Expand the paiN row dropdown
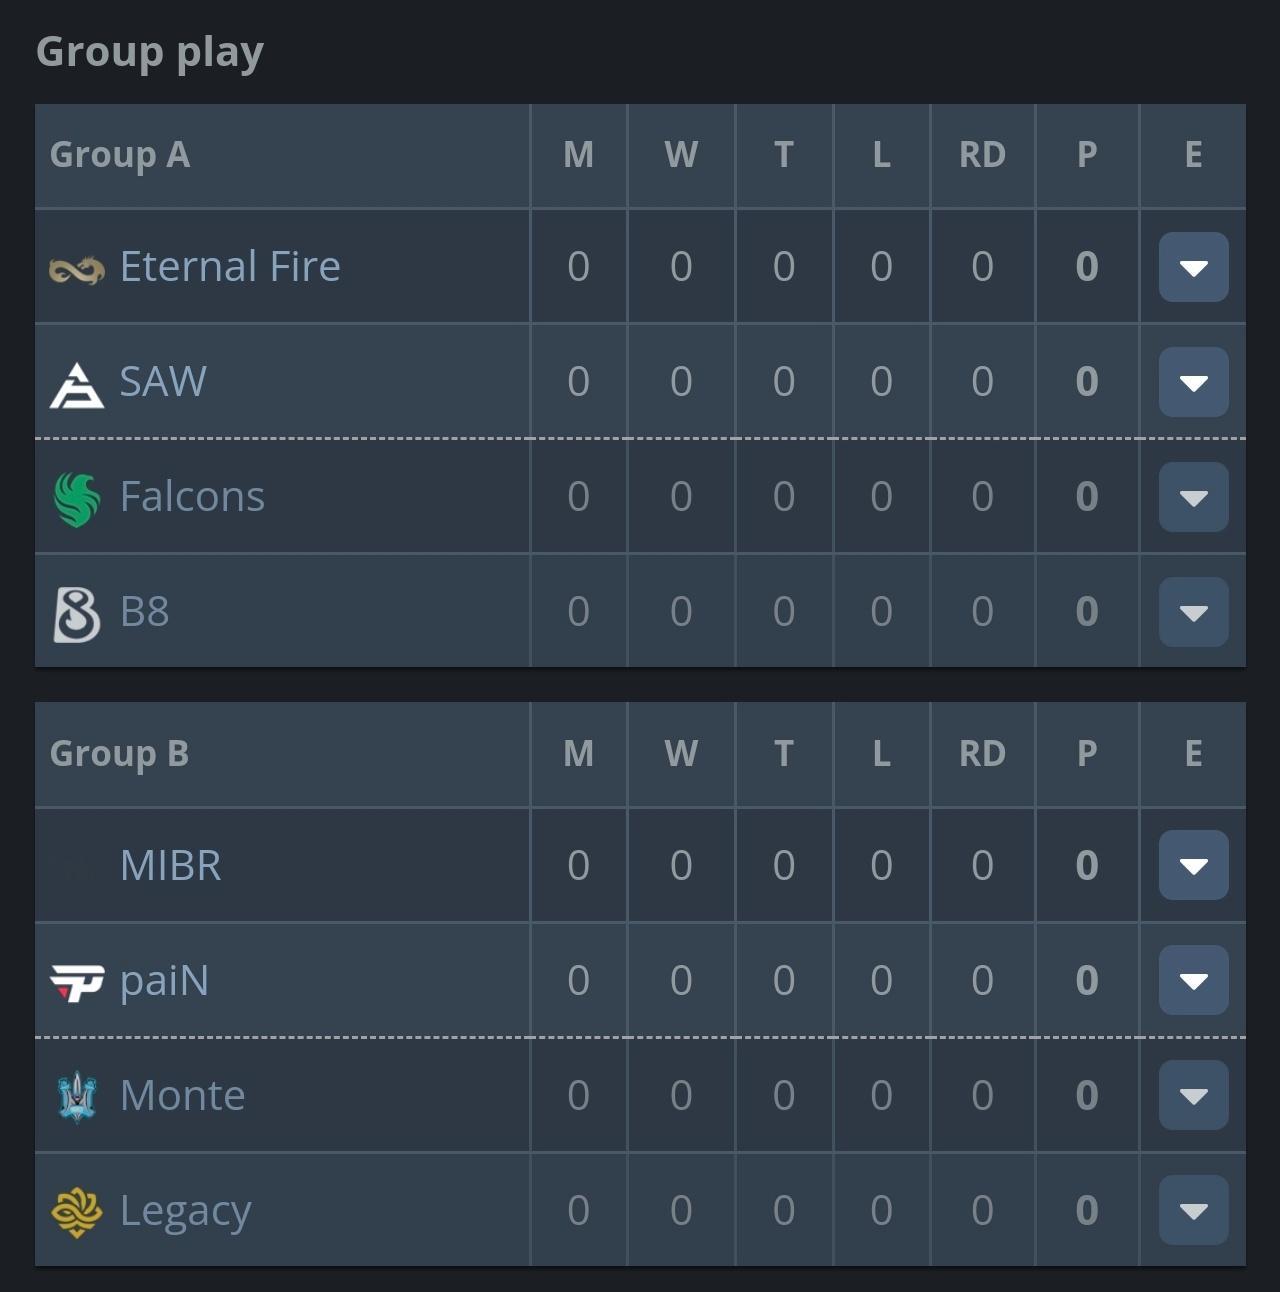 point(1193,980)
